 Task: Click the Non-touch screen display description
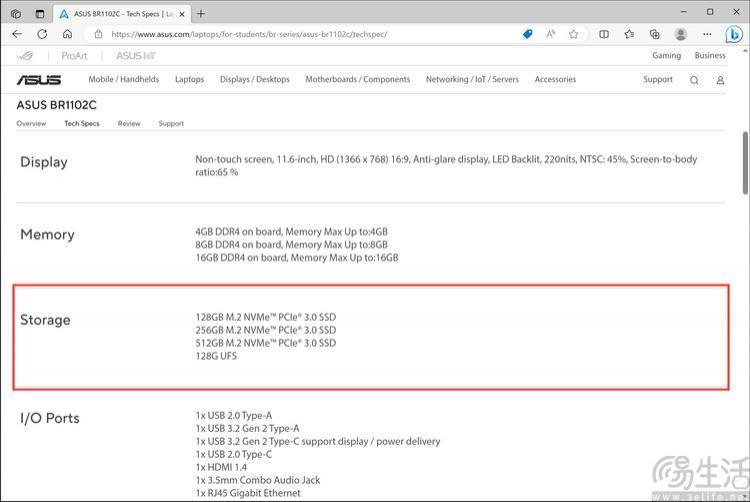446,165
